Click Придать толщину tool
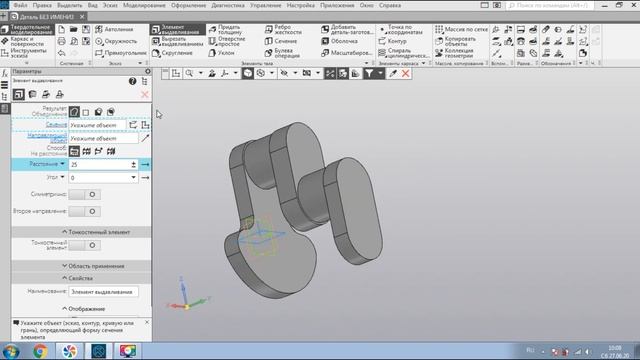 [x=225, y=29]
